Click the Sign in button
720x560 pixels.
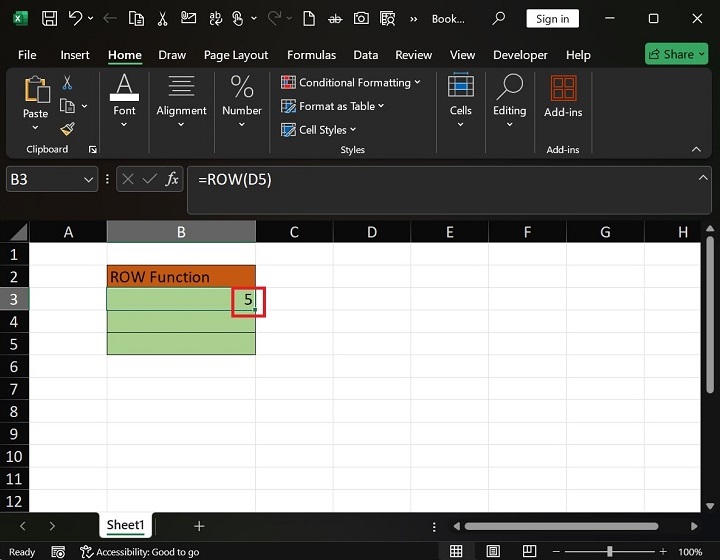pos(552,19)
